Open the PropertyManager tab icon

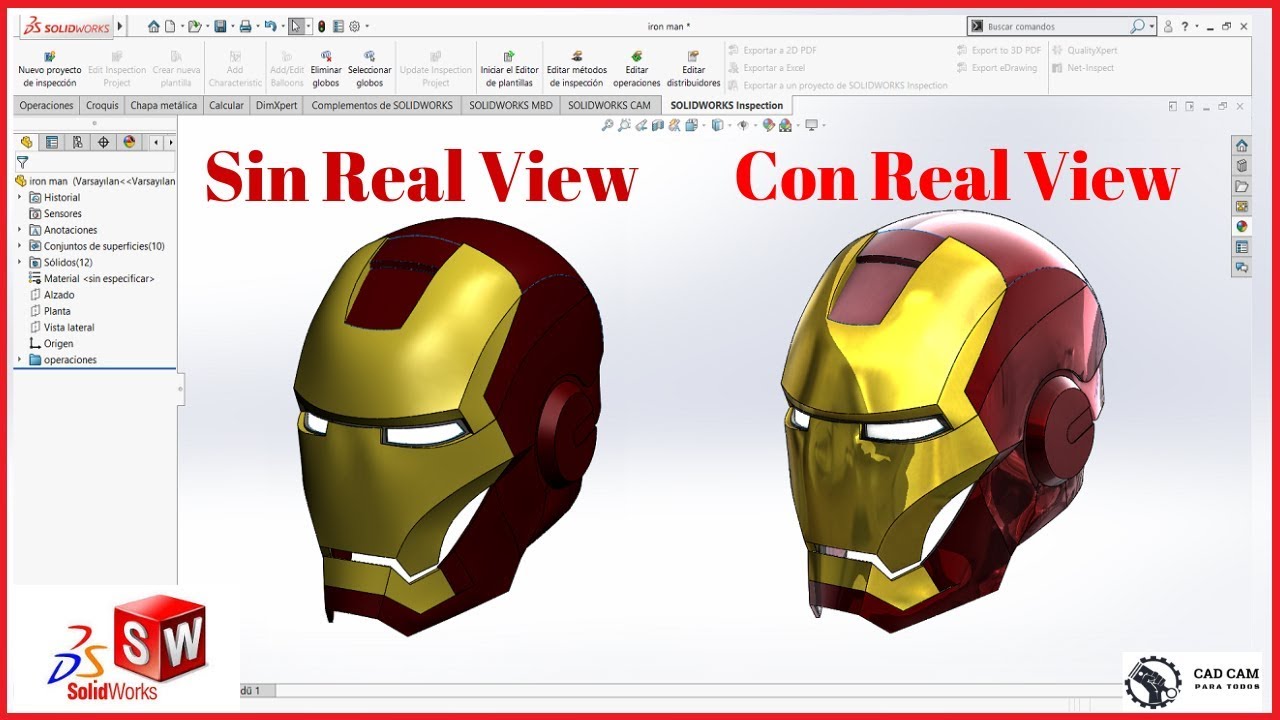pos(52,142)
